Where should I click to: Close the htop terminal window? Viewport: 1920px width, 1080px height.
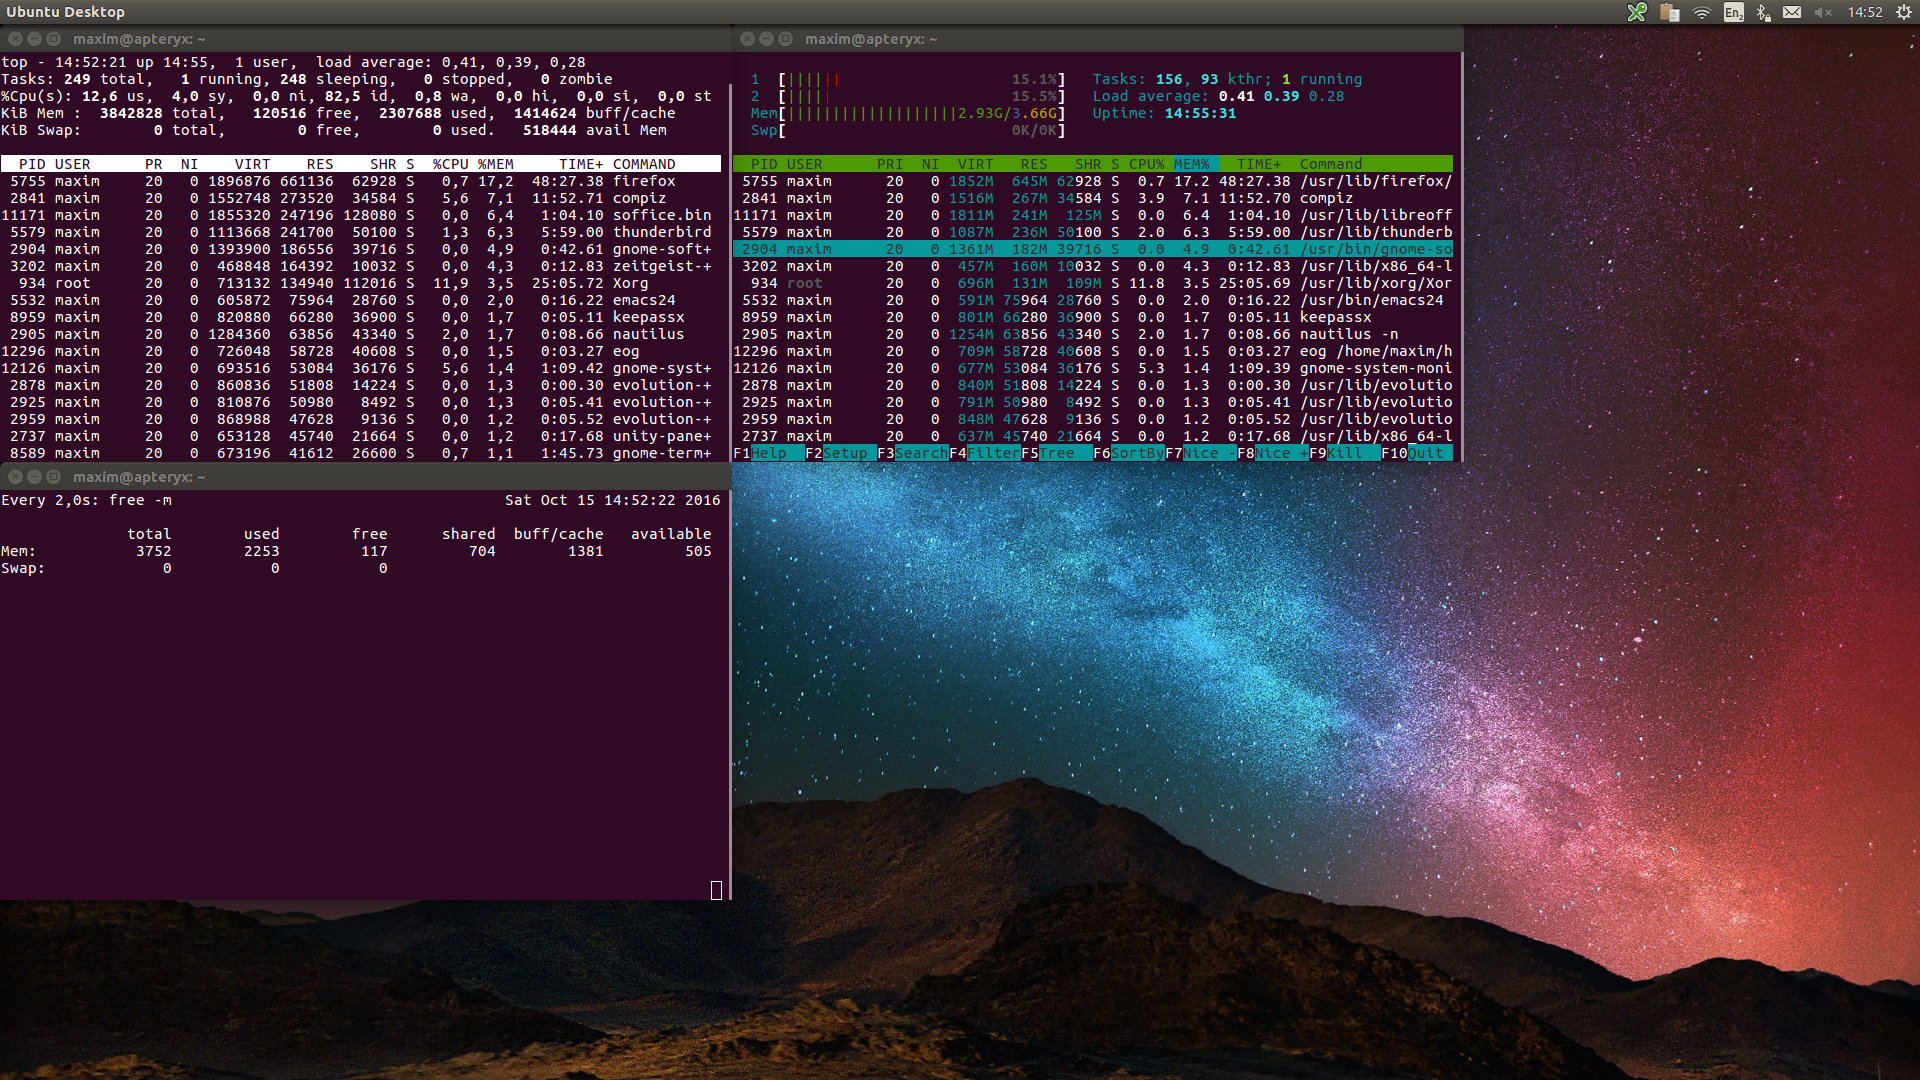click(747, 39)
